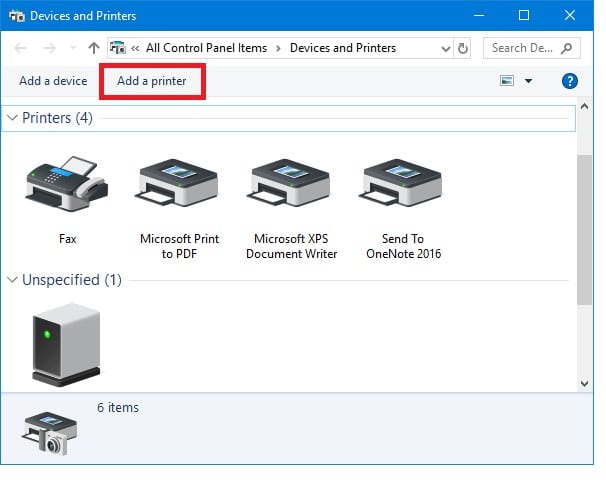Click the scrollbar up arrow
606x490 pixels.
coord(584,106)
